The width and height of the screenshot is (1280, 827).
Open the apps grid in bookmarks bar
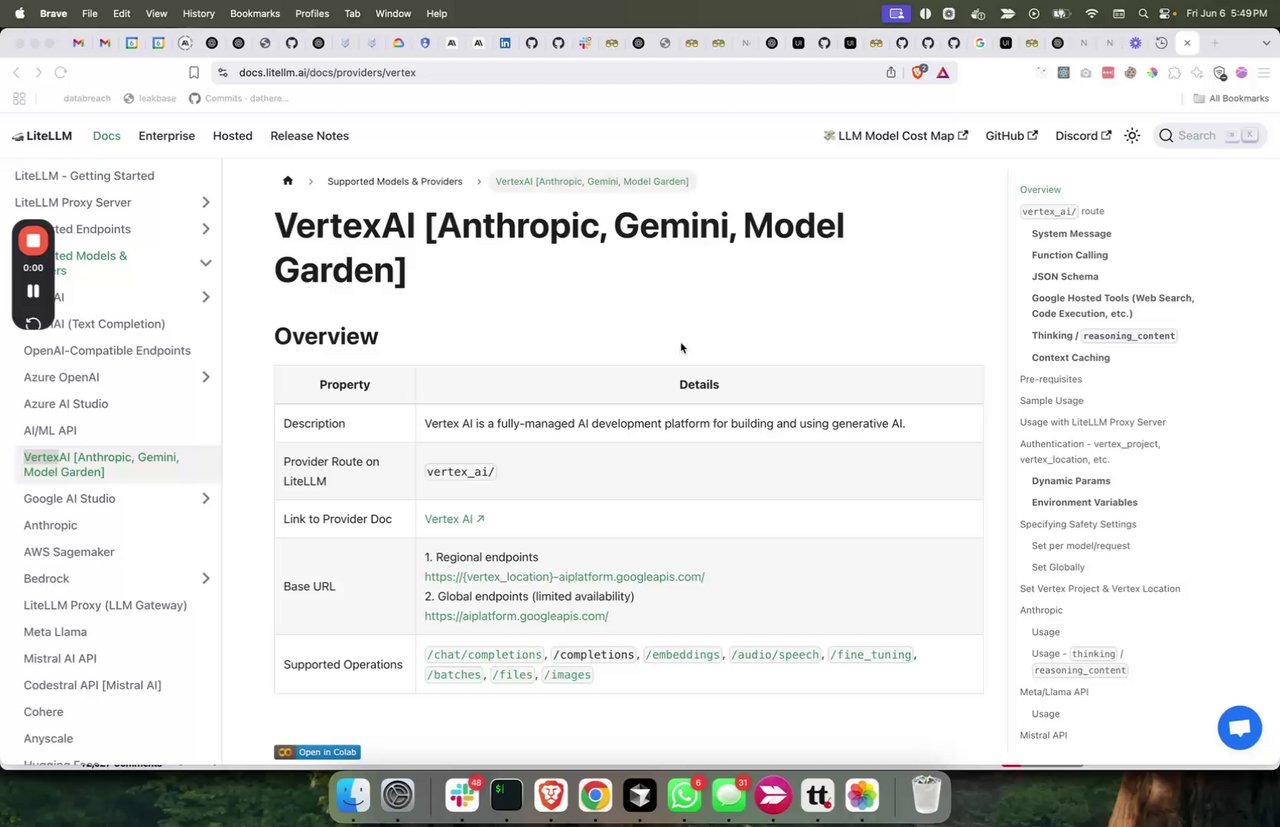19,98
